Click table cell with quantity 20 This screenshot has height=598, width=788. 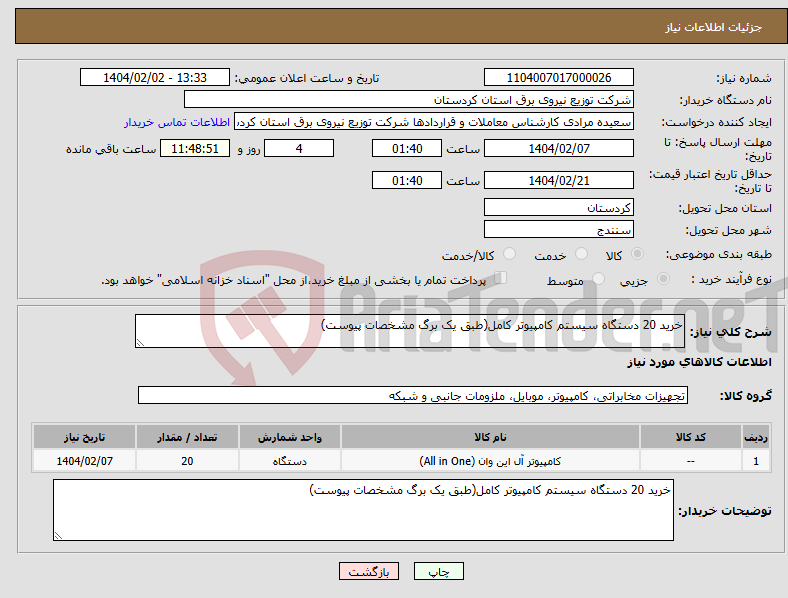(187, 461)
